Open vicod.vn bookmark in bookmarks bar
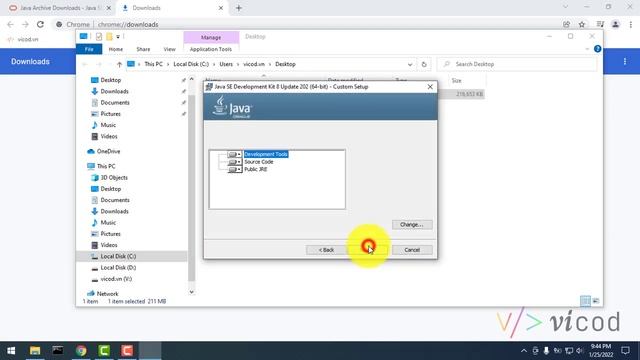Image resolution: width=640 pixels, height=360 pixels. [23, 40]
